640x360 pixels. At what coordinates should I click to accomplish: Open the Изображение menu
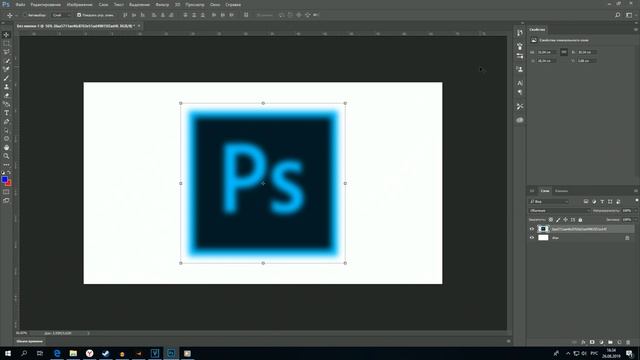(80, 4)
